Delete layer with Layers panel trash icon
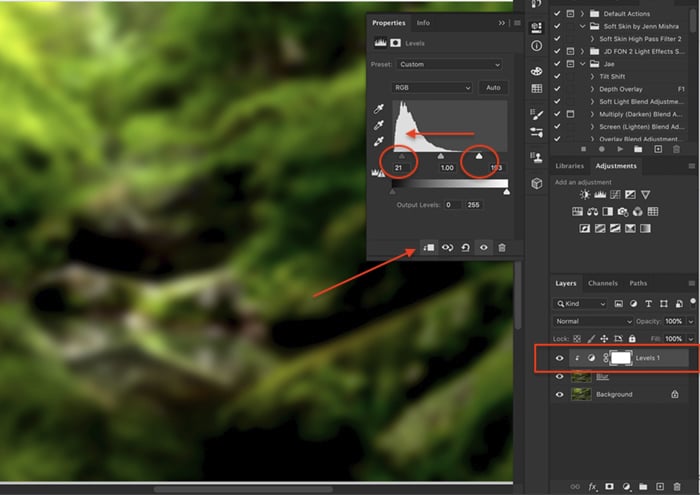700x495 pixels. coord(677,487)
